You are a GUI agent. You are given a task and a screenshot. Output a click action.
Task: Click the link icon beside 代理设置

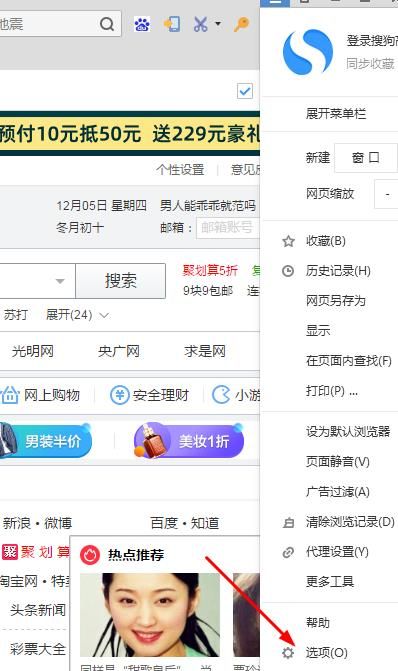point(288,552)
